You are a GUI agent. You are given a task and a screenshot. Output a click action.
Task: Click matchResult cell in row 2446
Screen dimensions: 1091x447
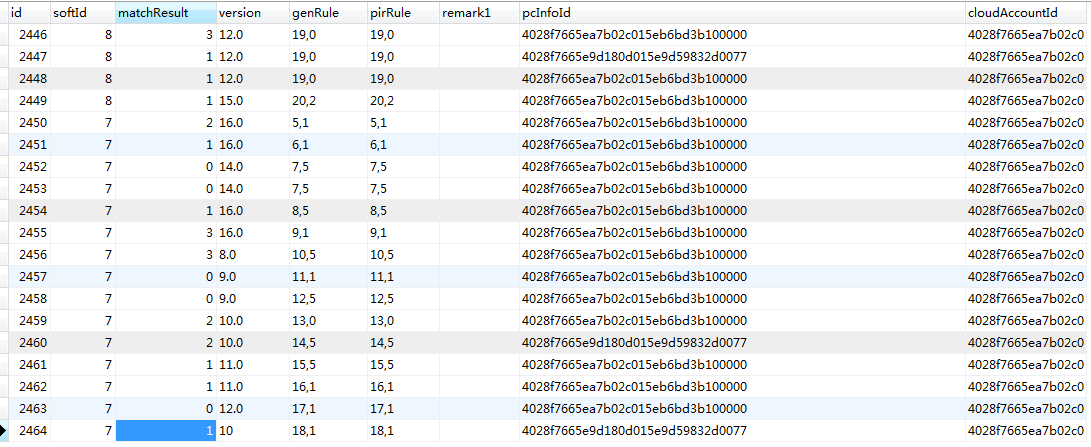tap(166, 35)
